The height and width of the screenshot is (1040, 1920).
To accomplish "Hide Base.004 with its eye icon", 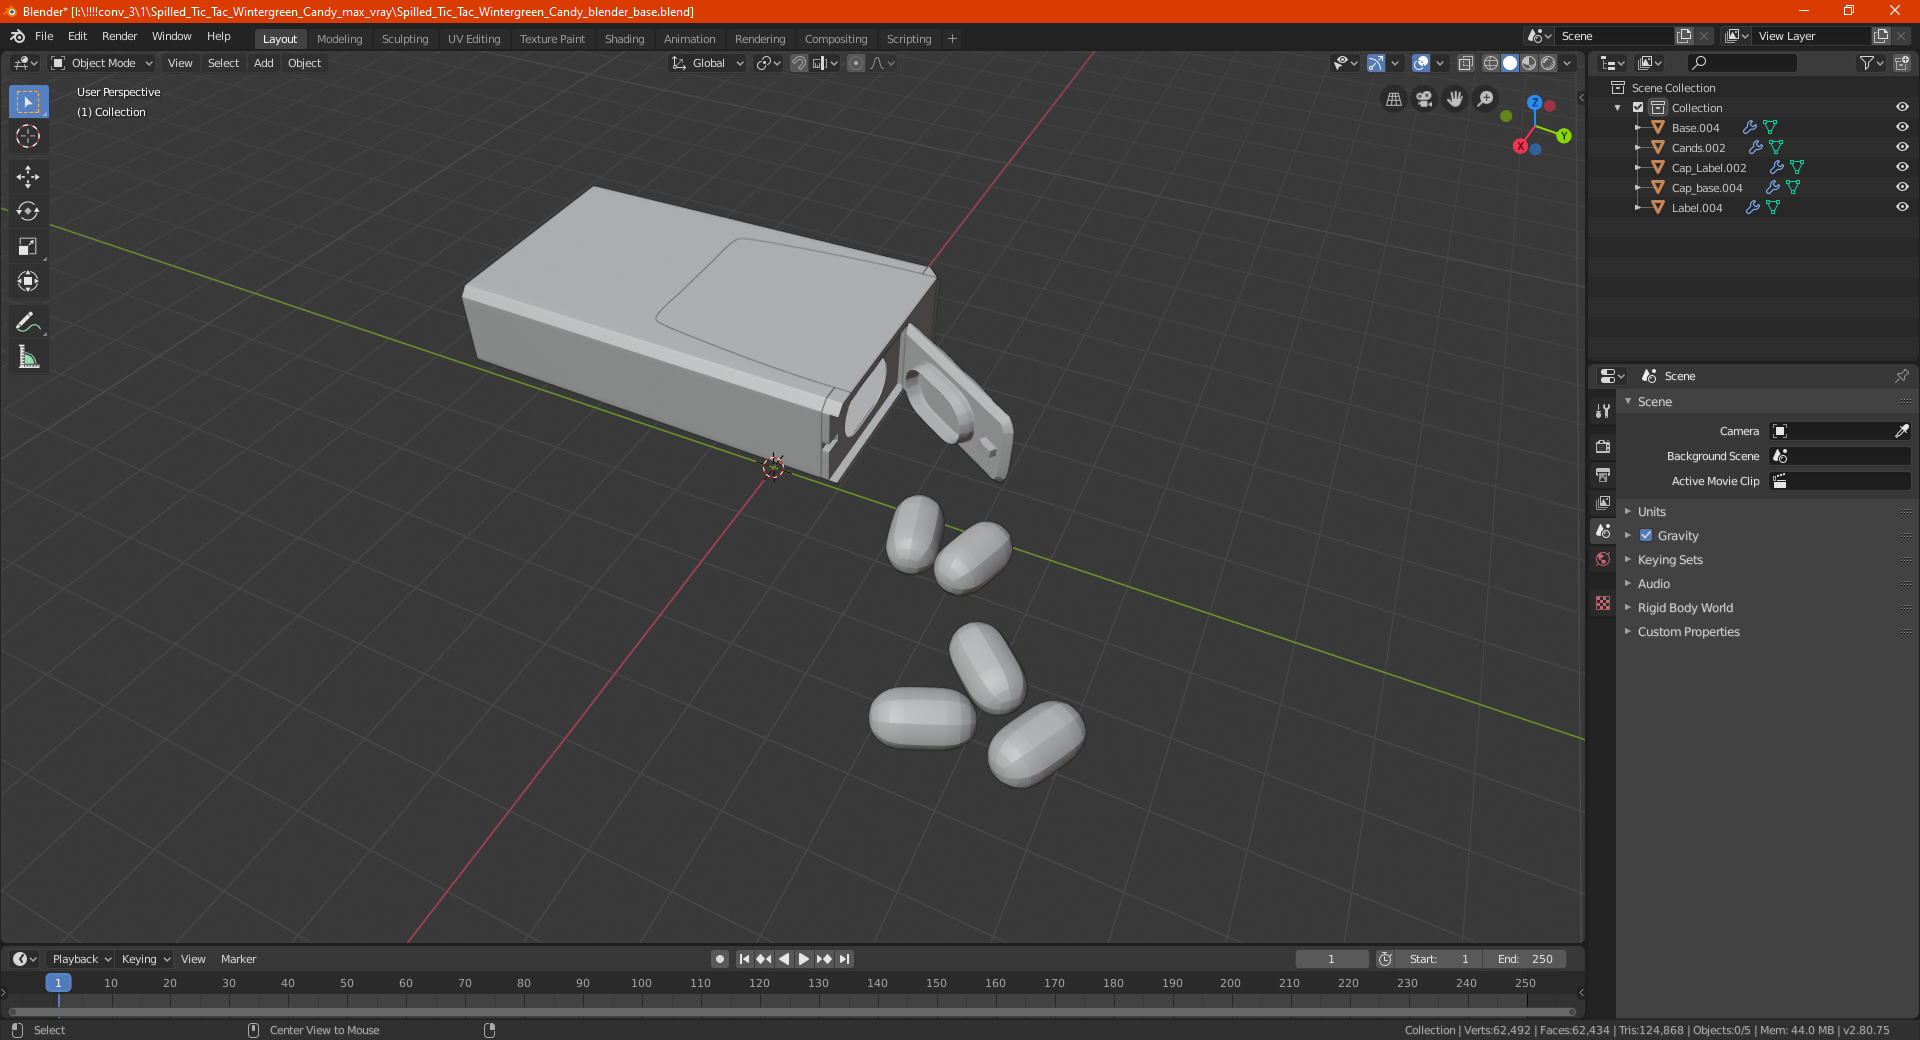I will point(1902,128).
